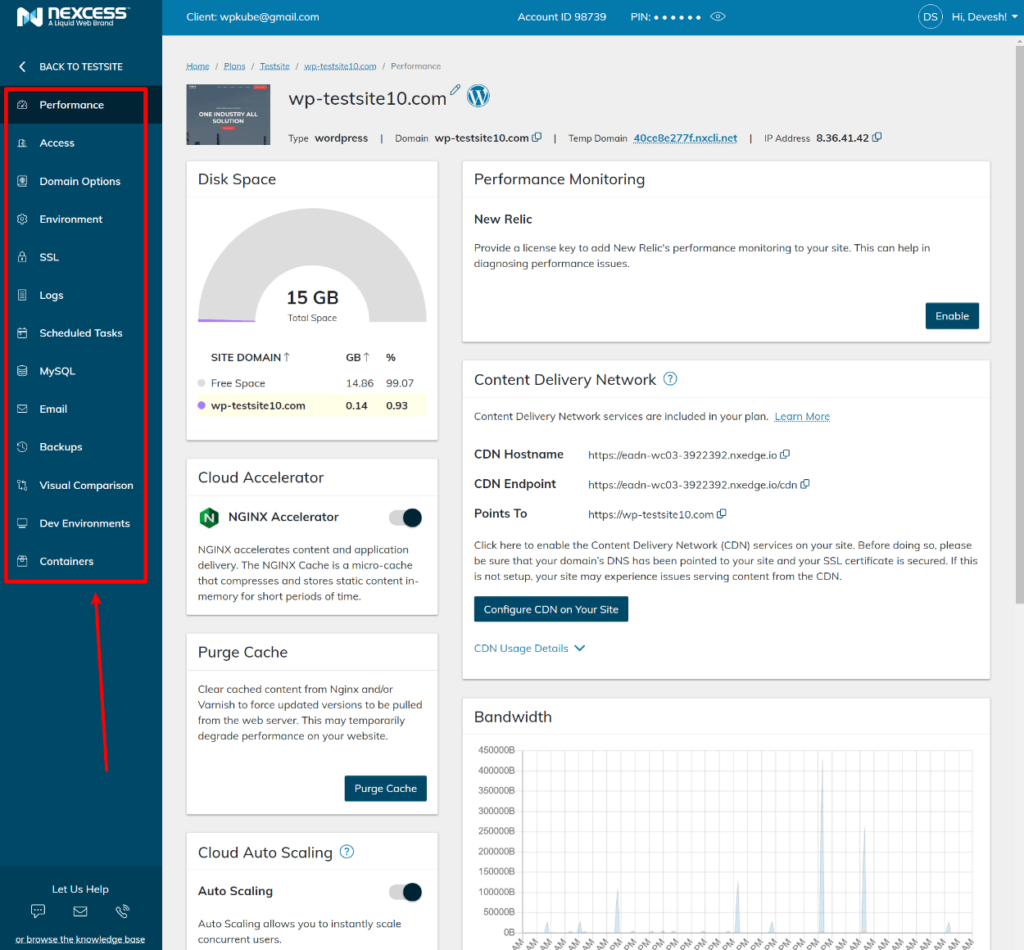Open the SSL section in sidebar
The image size is (1024, 950).
(x=48, y=257)
